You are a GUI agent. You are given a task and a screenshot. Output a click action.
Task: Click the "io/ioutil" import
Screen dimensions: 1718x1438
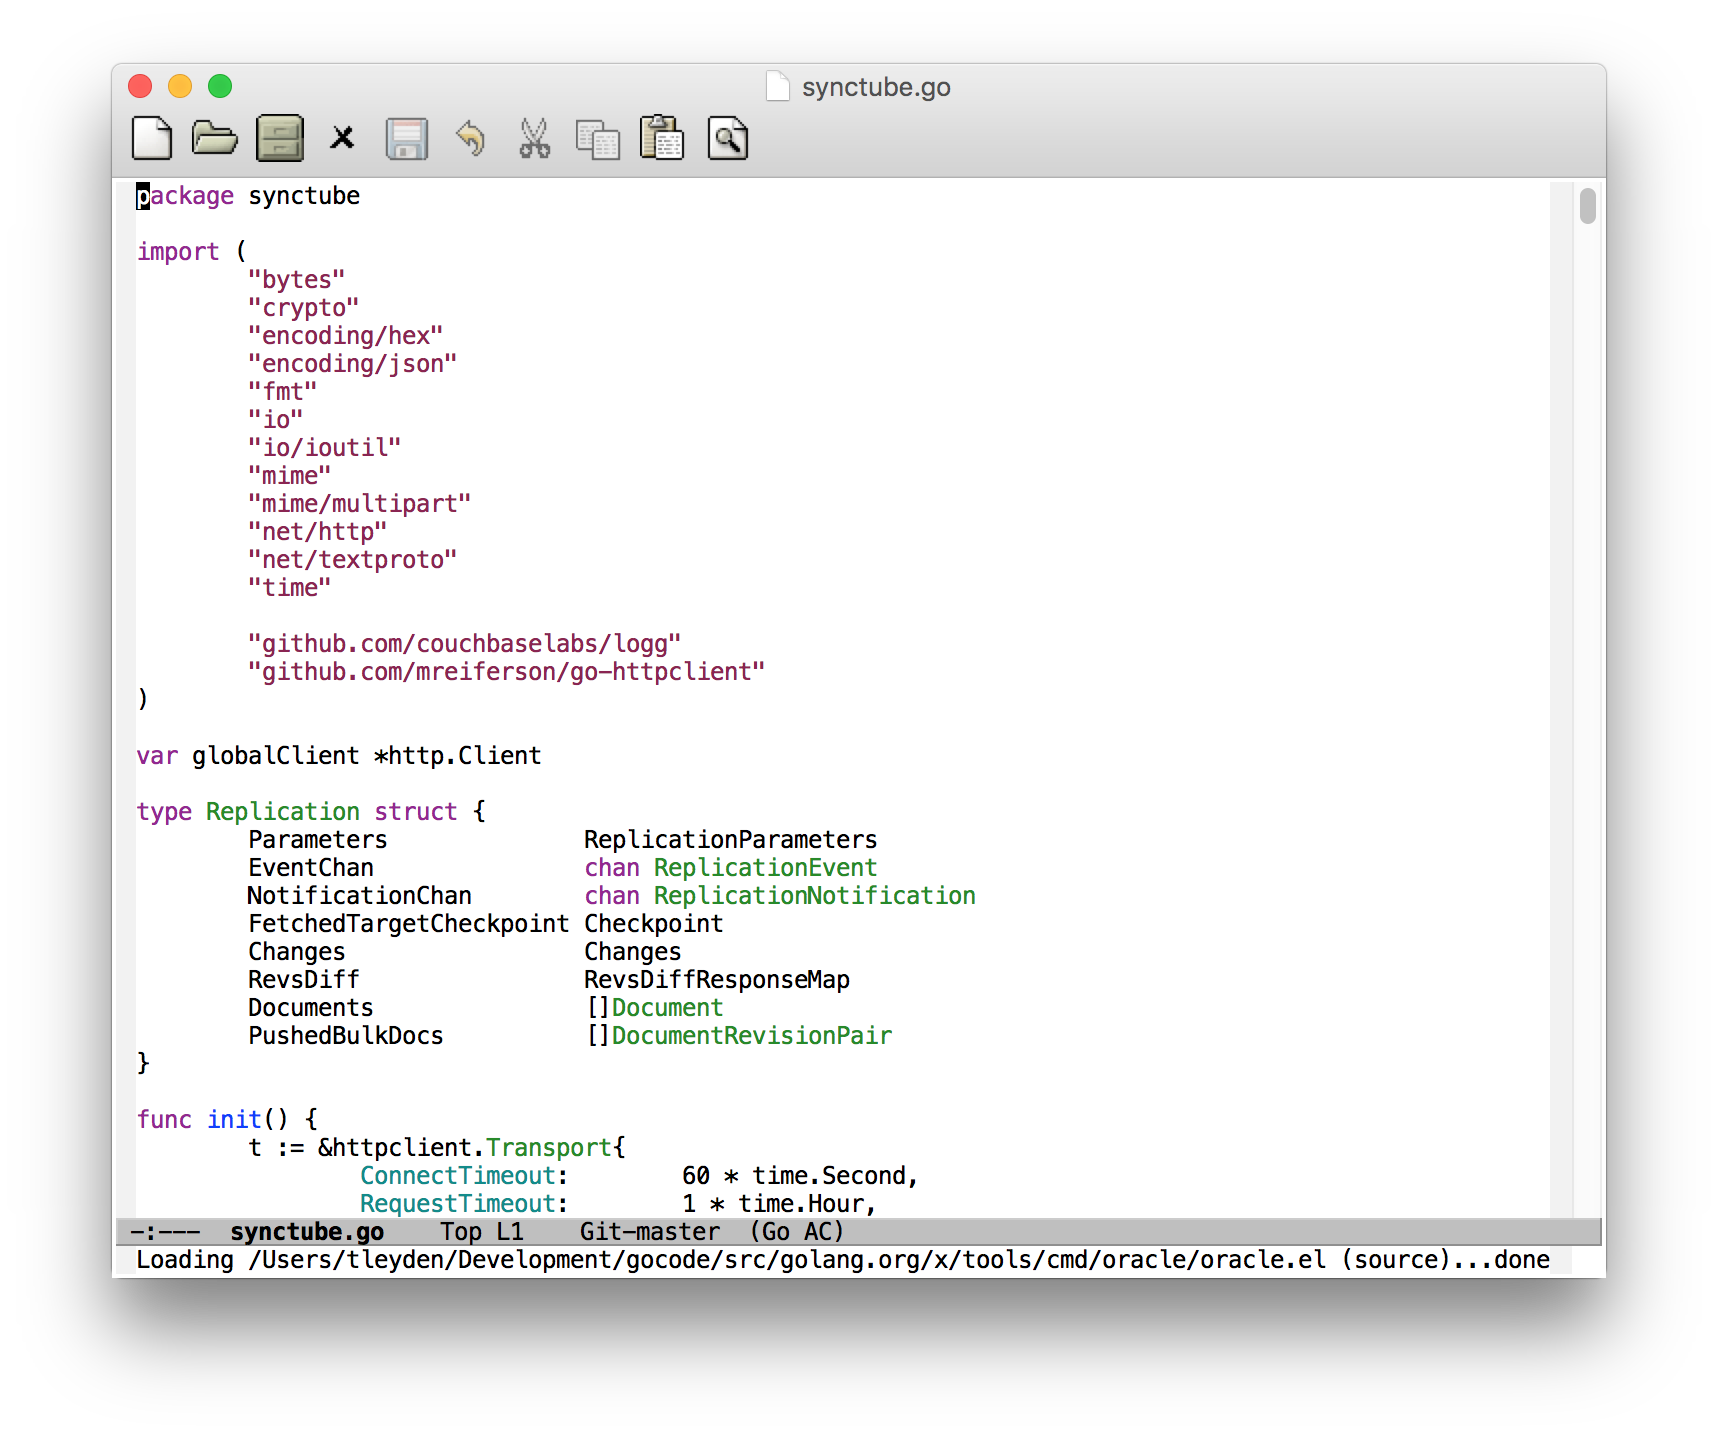324,448
